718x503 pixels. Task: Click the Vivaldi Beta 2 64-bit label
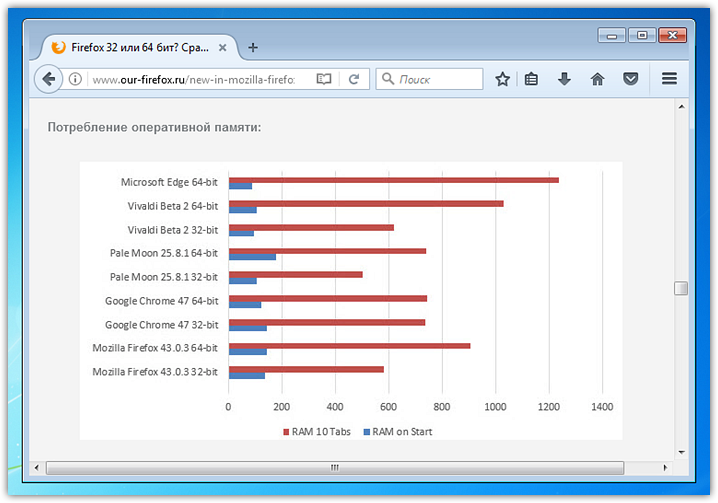(173, 206)
